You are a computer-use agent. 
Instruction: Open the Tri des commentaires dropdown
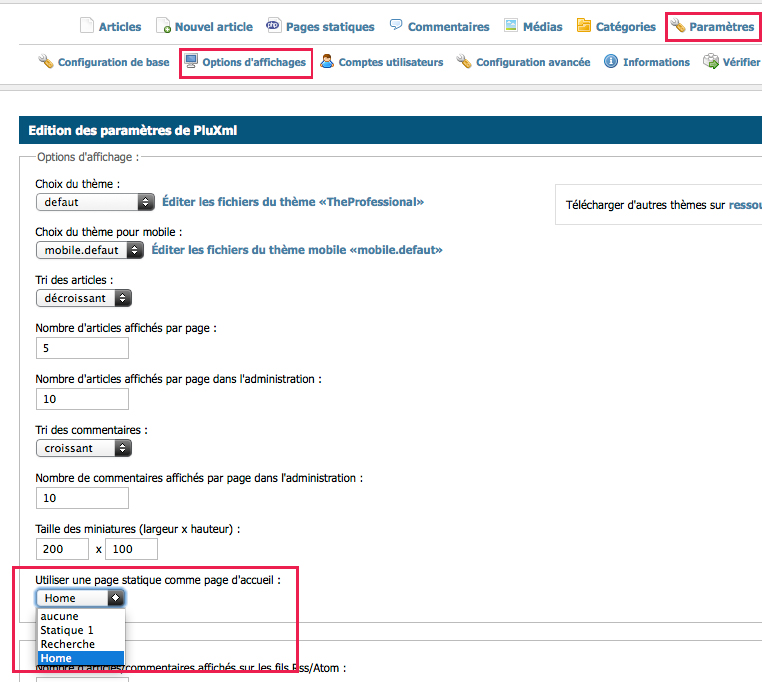click(84, 449)
